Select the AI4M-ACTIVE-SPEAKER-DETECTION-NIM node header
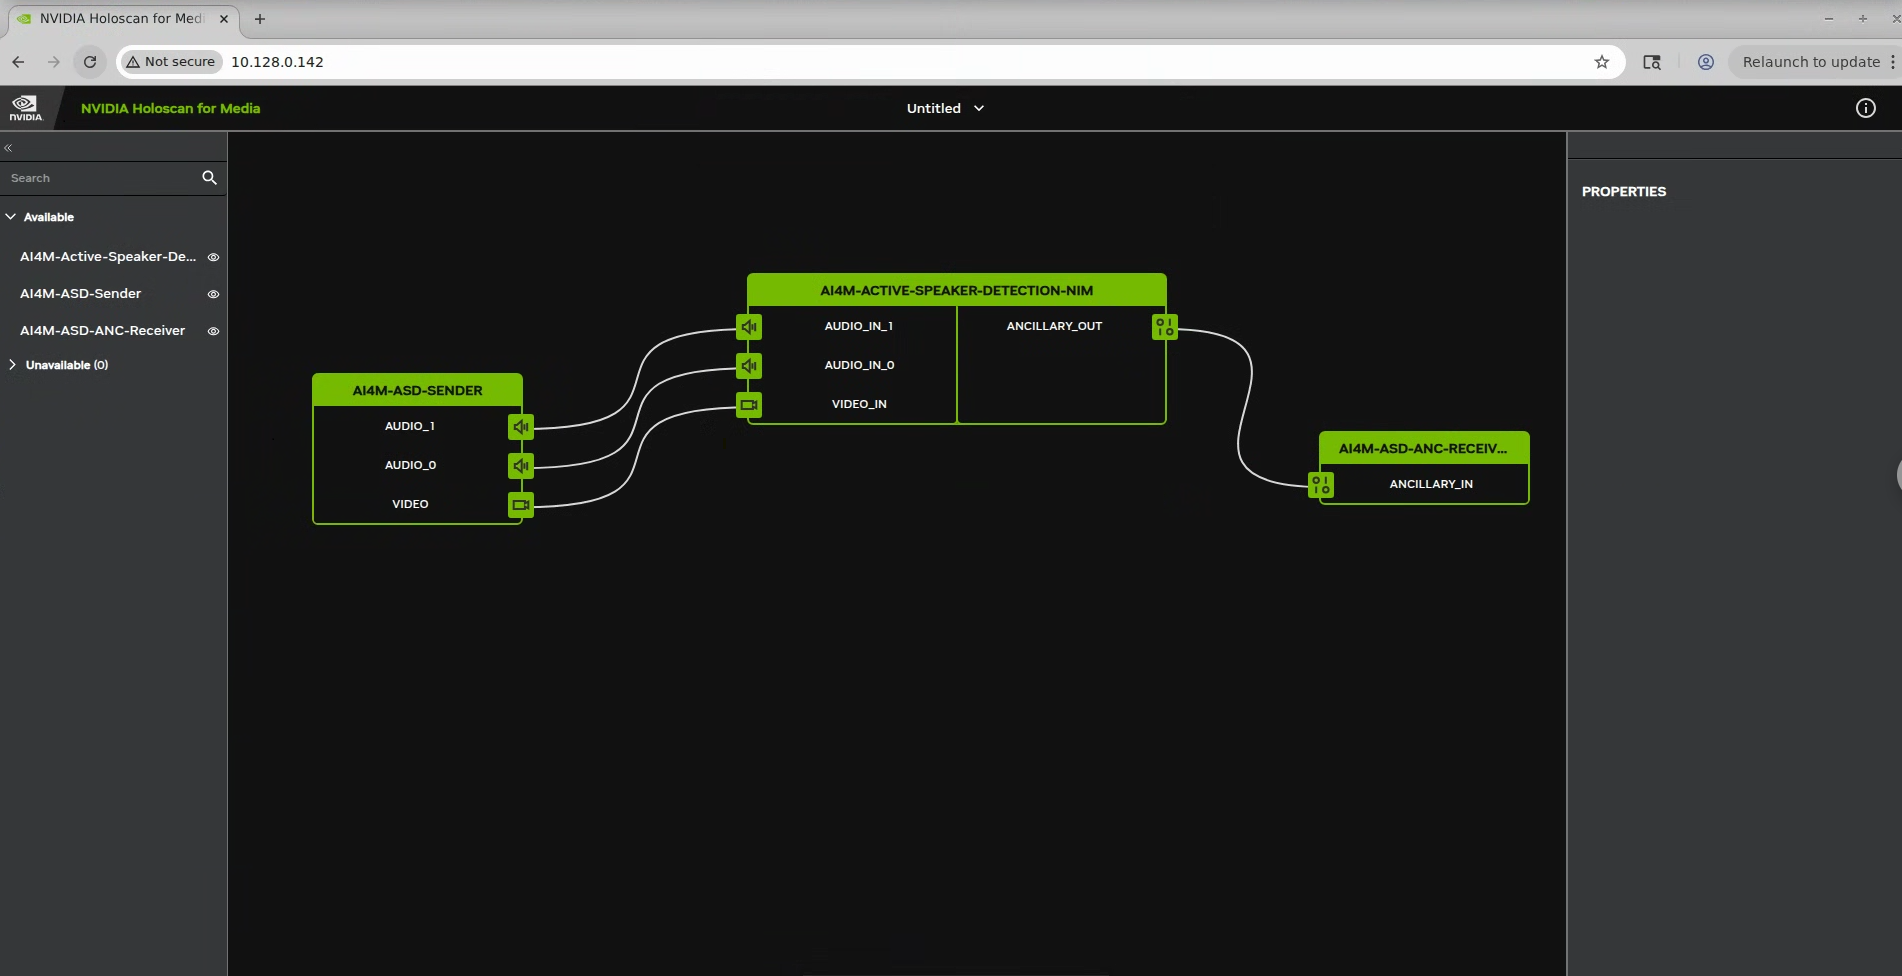The image size is (1902, 976). (x=957, y=290)
